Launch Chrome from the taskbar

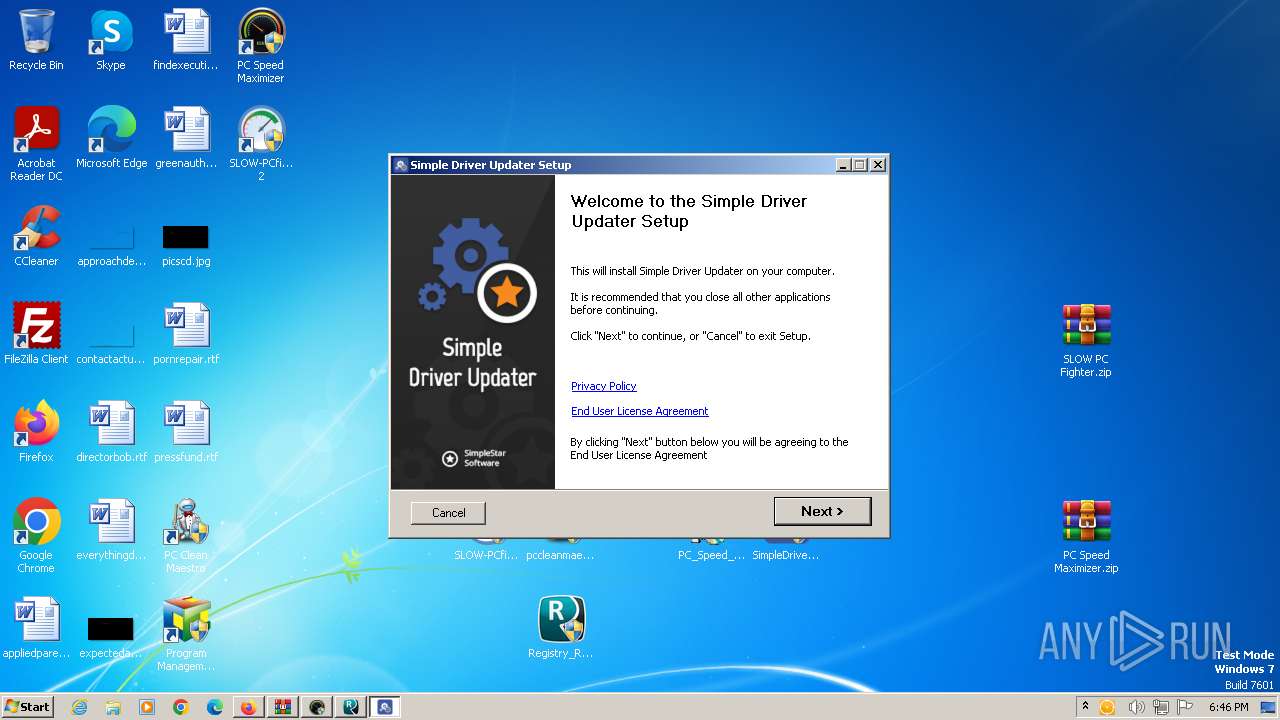coord(181,707)
